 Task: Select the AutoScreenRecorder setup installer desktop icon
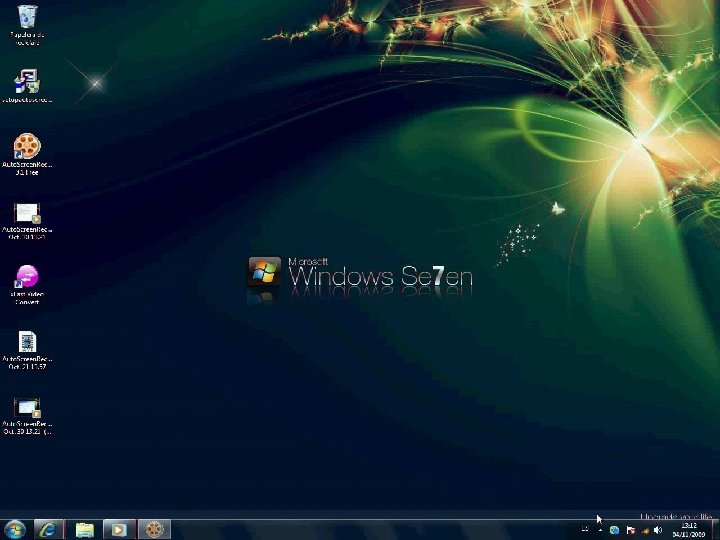27,86
